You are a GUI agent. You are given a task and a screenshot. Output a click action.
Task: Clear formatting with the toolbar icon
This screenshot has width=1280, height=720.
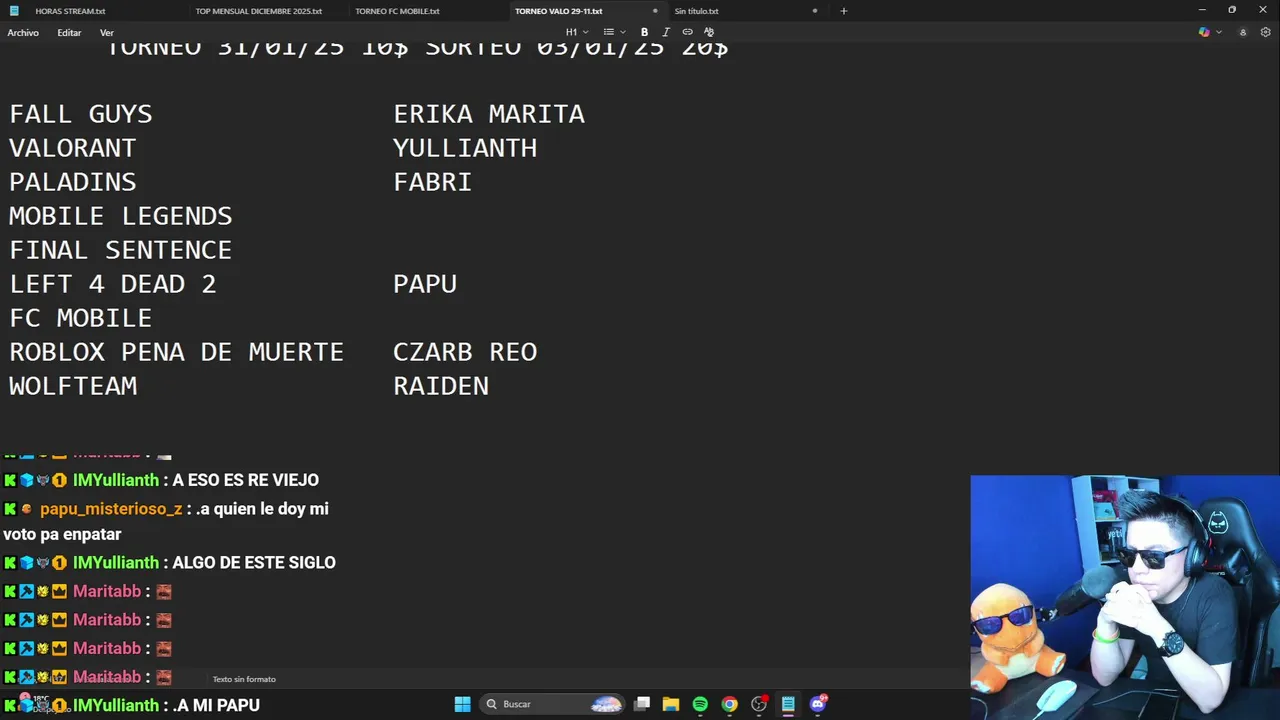click(709, 32)
